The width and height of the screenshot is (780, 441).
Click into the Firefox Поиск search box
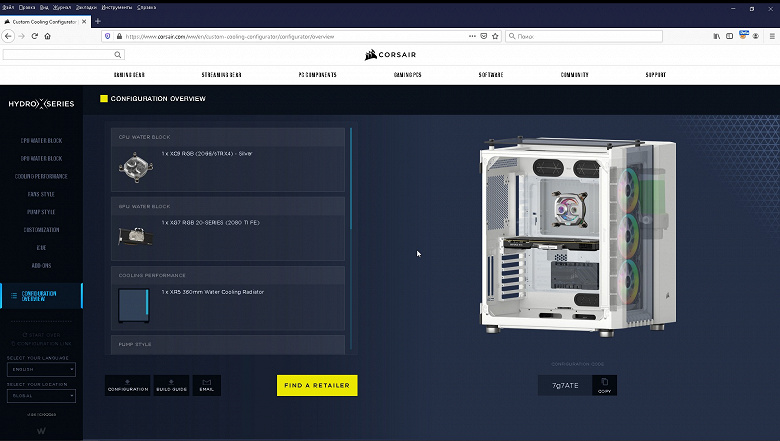click(584, 36)
